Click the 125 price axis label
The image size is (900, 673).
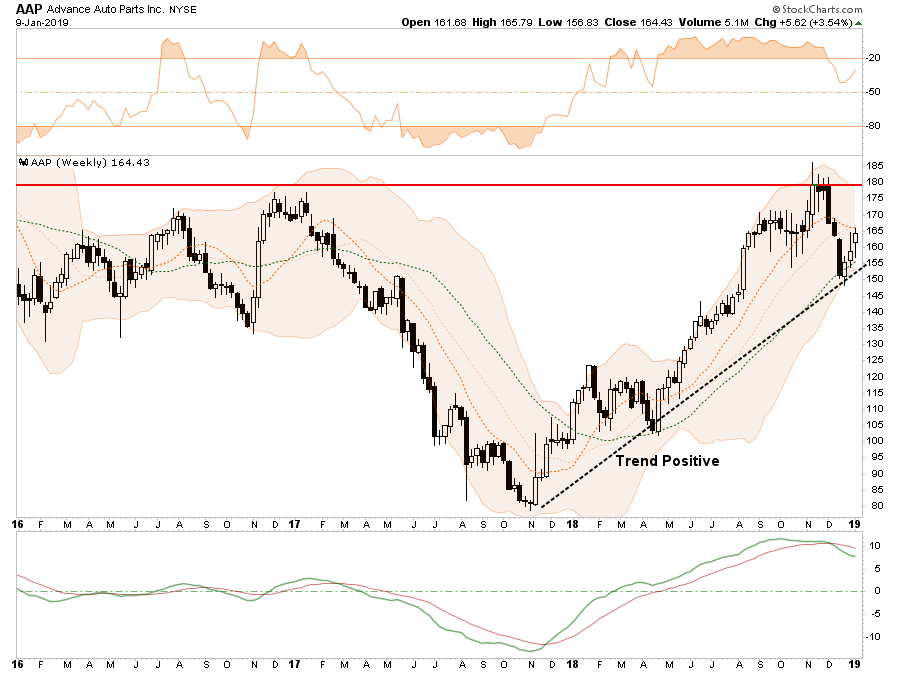pos(875,360)
